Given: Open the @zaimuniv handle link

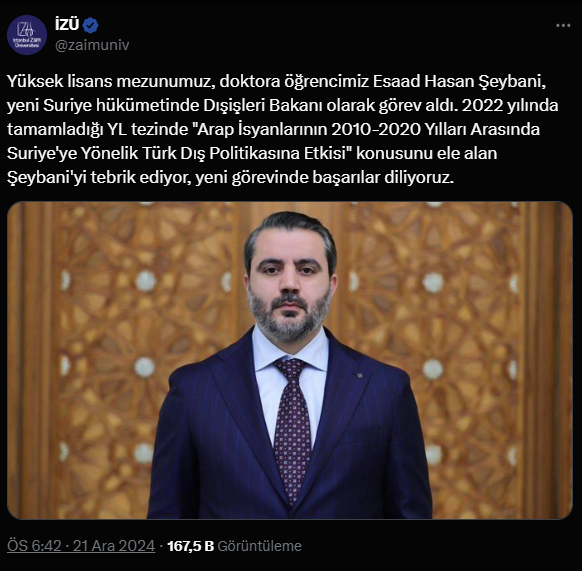Looking at the screenshot, I should pyautogui.click(x=92, y=45).
